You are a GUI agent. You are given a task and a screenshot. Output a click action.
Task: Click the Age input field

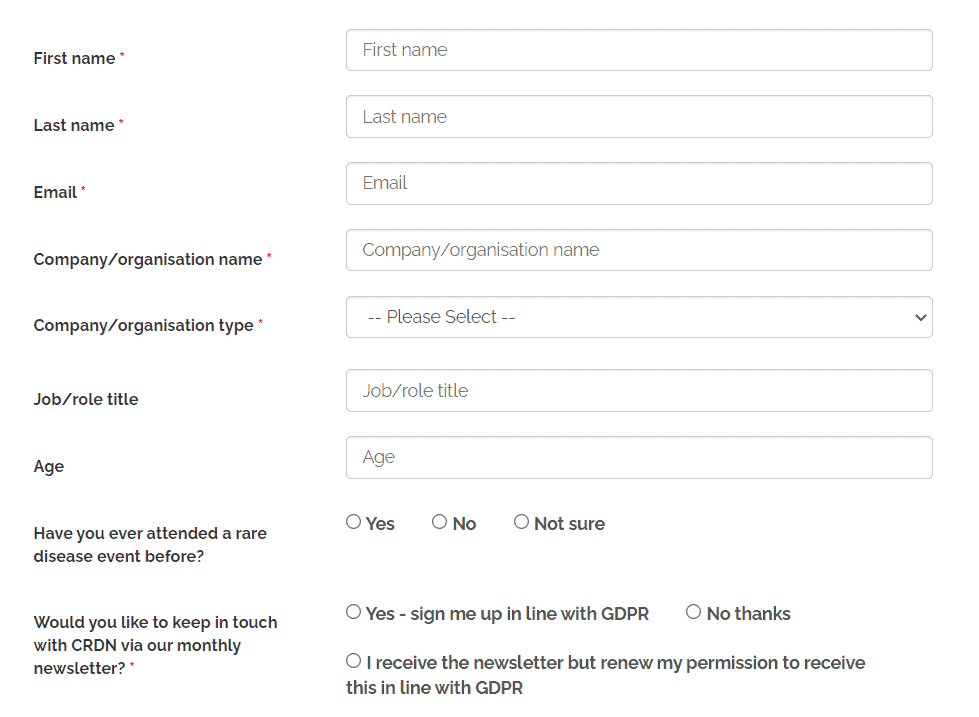[639, 457]
